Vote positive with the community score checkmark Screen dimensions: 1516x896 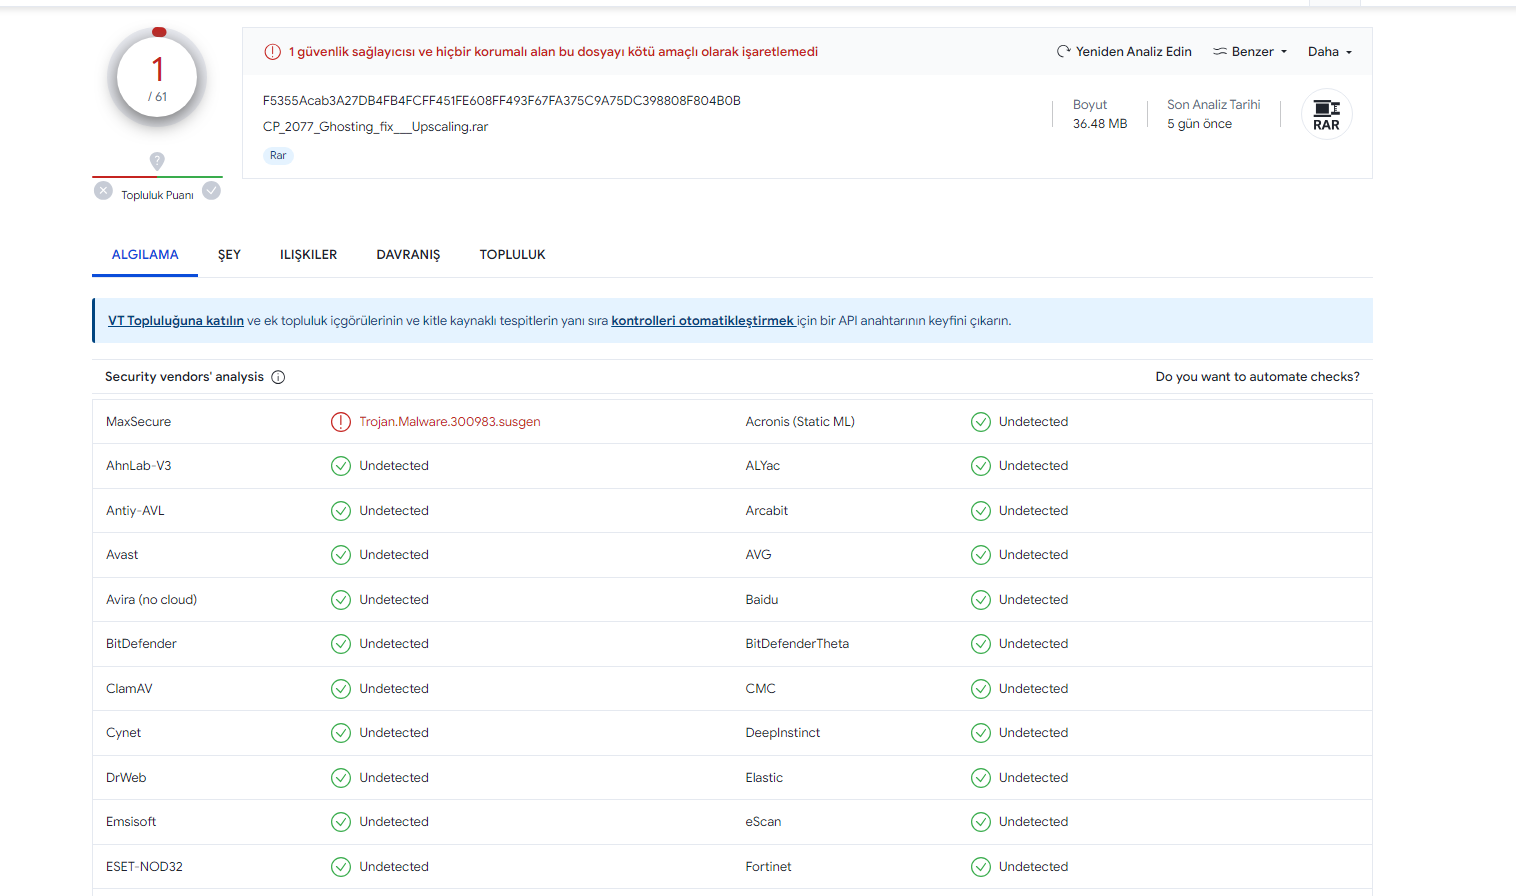(211, 191)
